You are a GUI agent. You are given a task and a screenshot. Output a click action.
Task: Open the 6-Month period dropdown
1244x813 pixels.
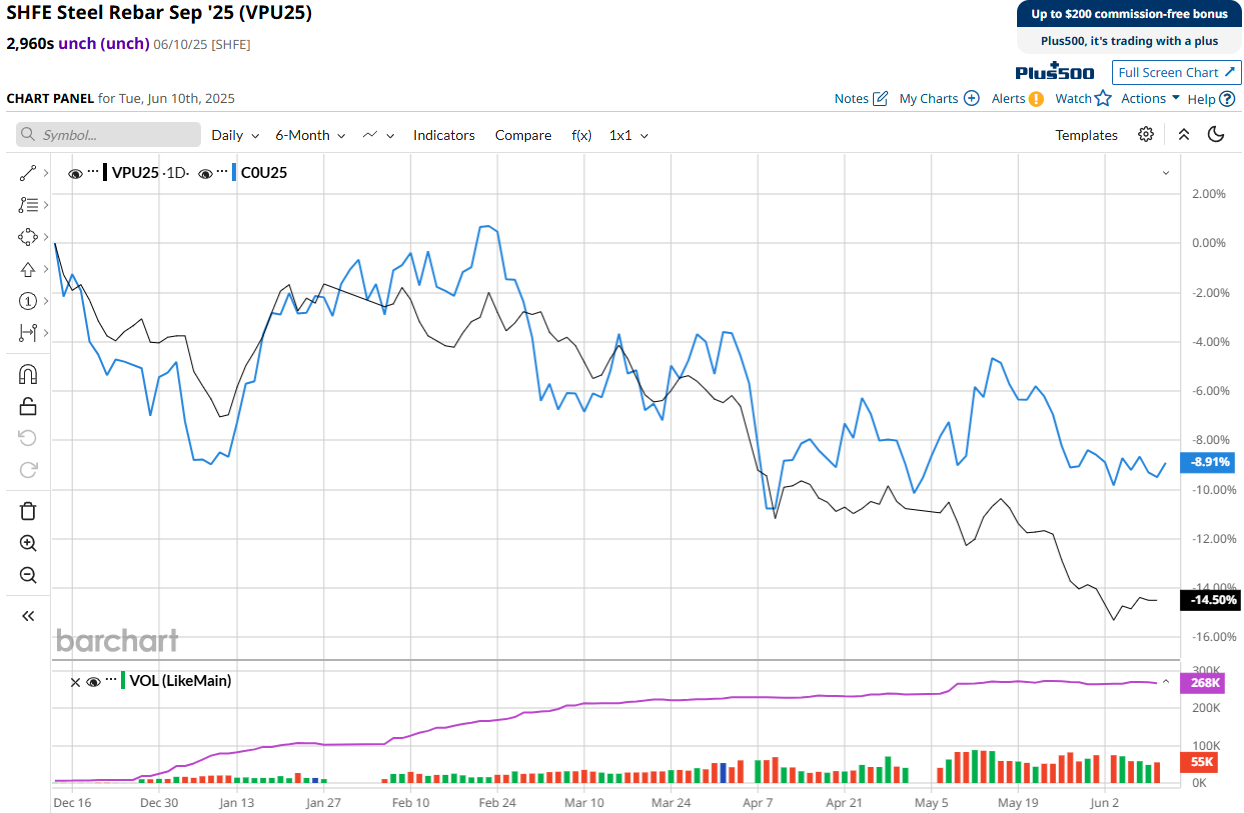310,135
